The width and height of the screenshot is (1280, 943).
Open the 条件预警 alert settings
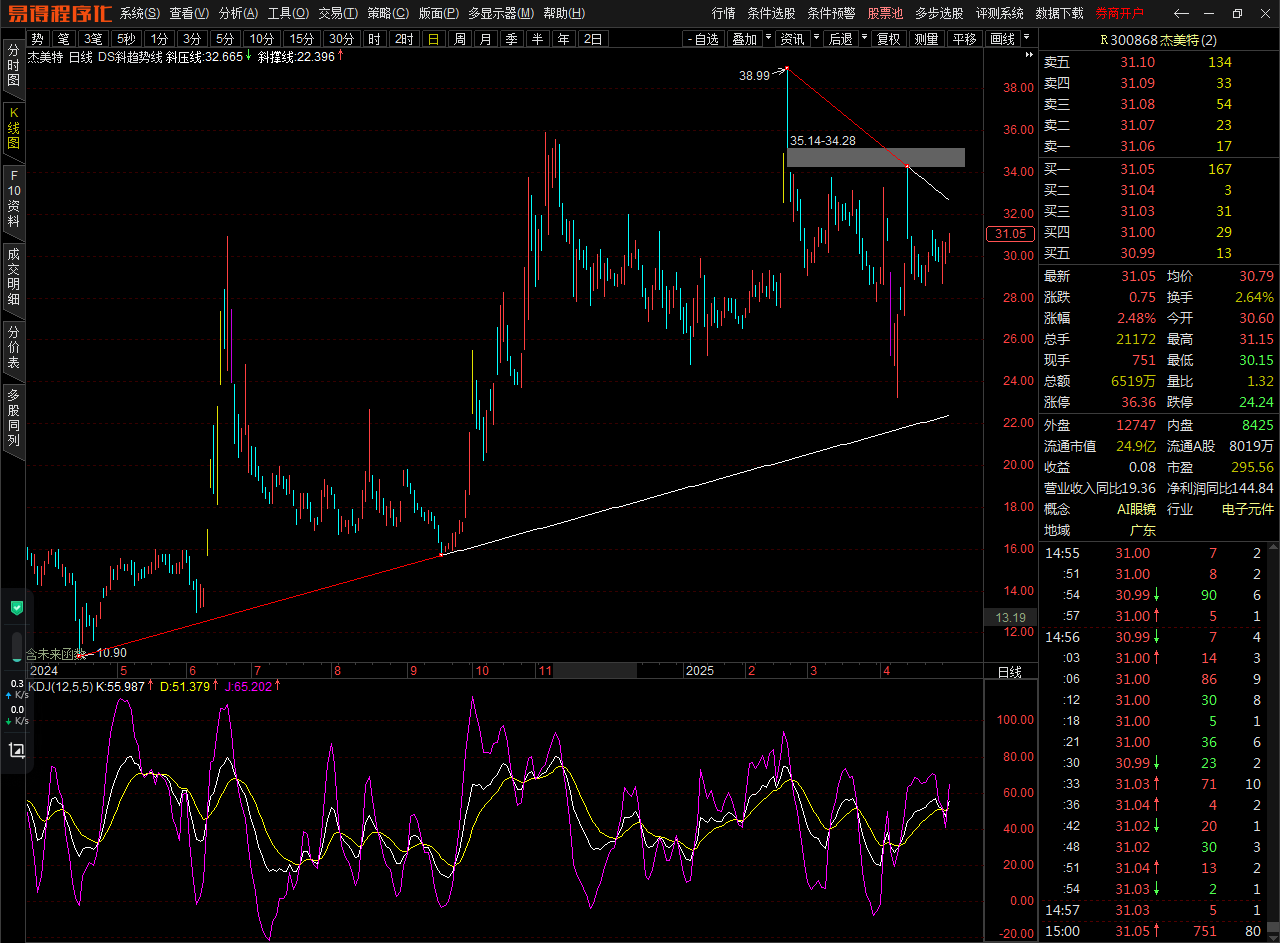point(831,13)
